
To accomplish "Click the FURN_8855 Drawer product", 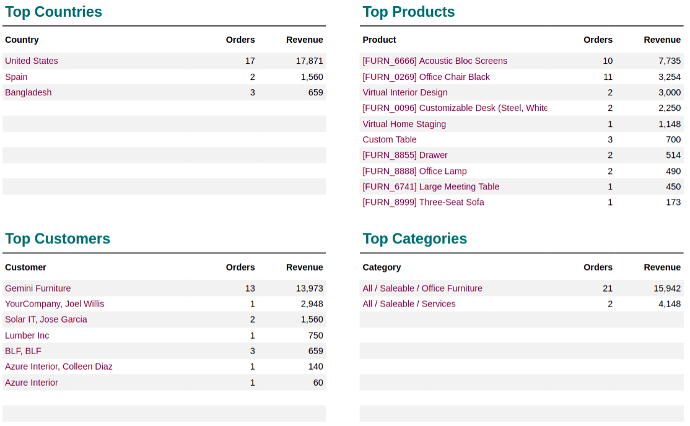I will click(x=405, y=156).
